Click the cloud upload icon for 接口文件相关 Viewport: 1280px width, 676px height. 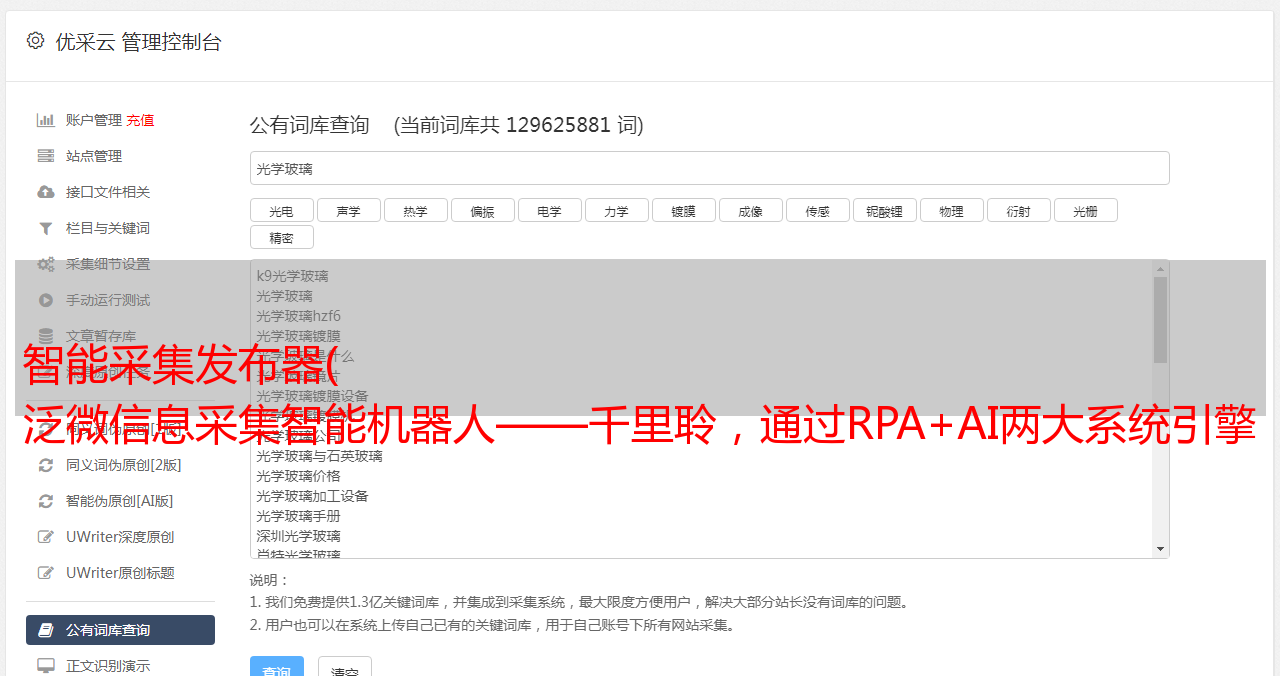(x=45, y=192)
